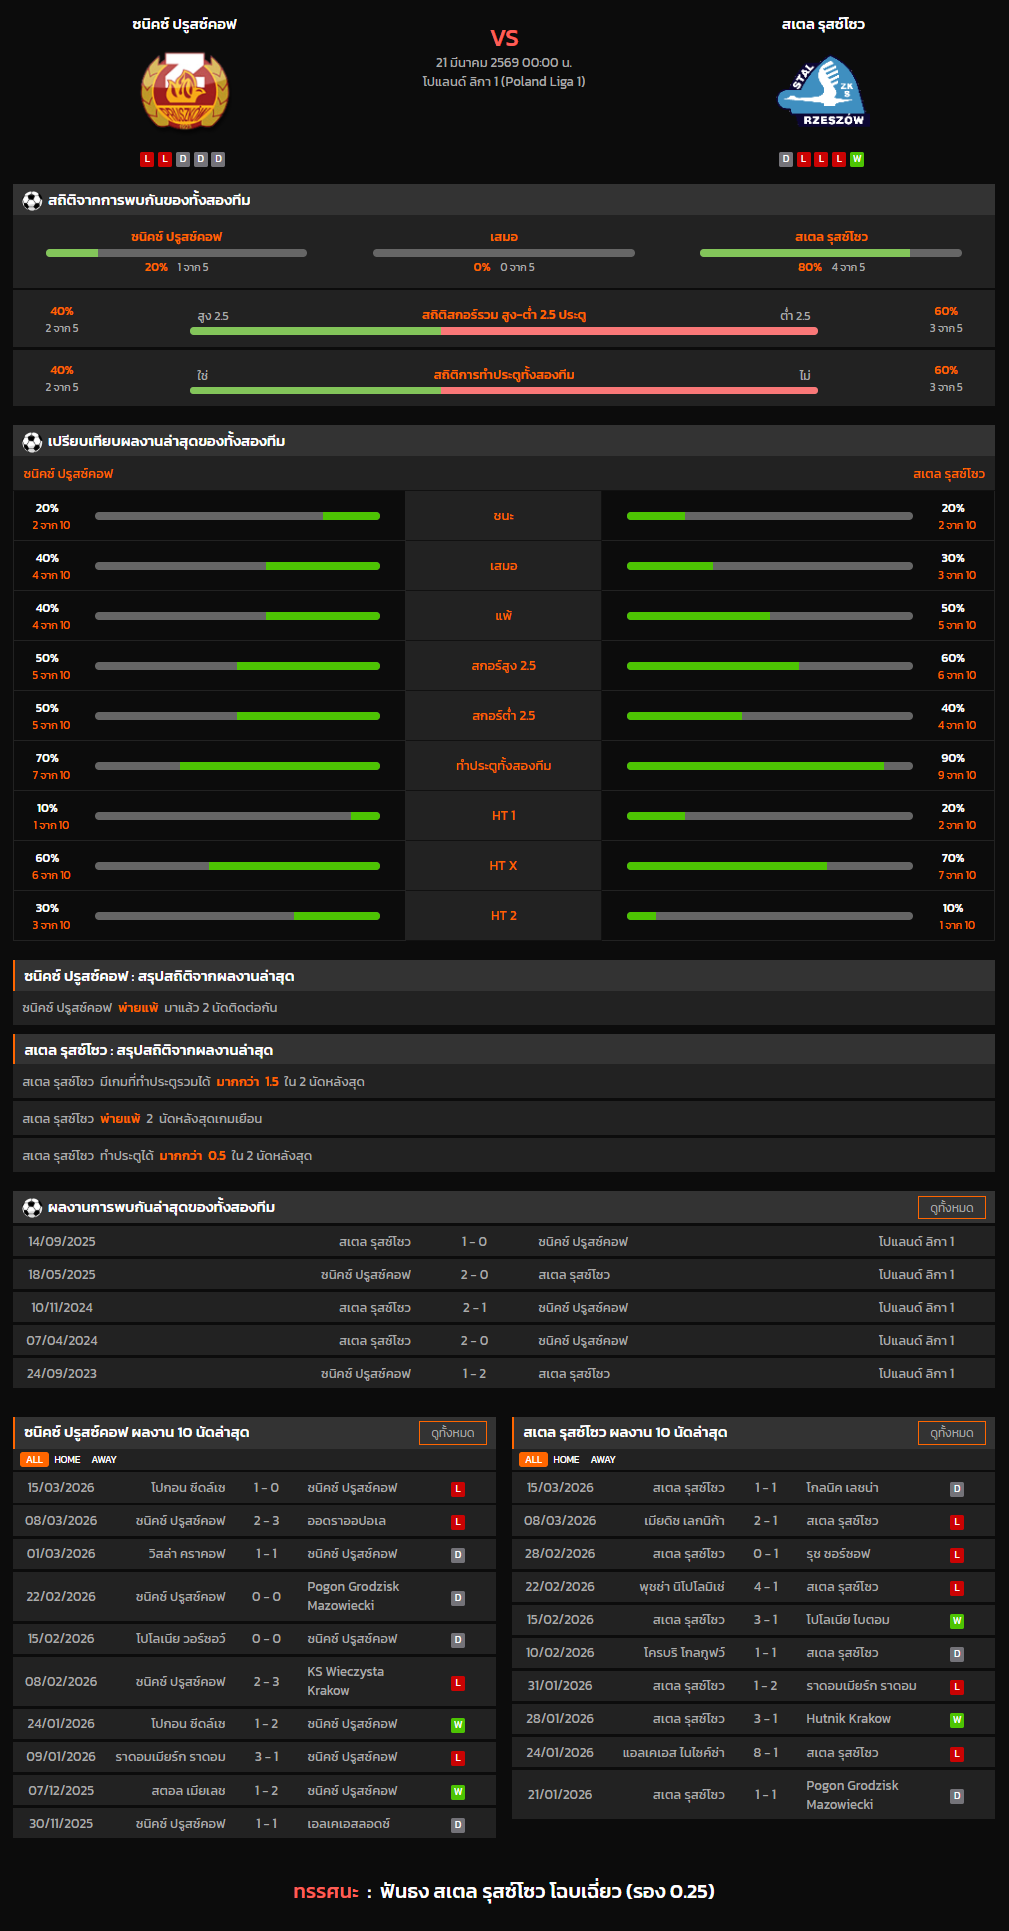
Task: Click view-all button in left team last 10 panel
Action: (x=452, y=1433)
